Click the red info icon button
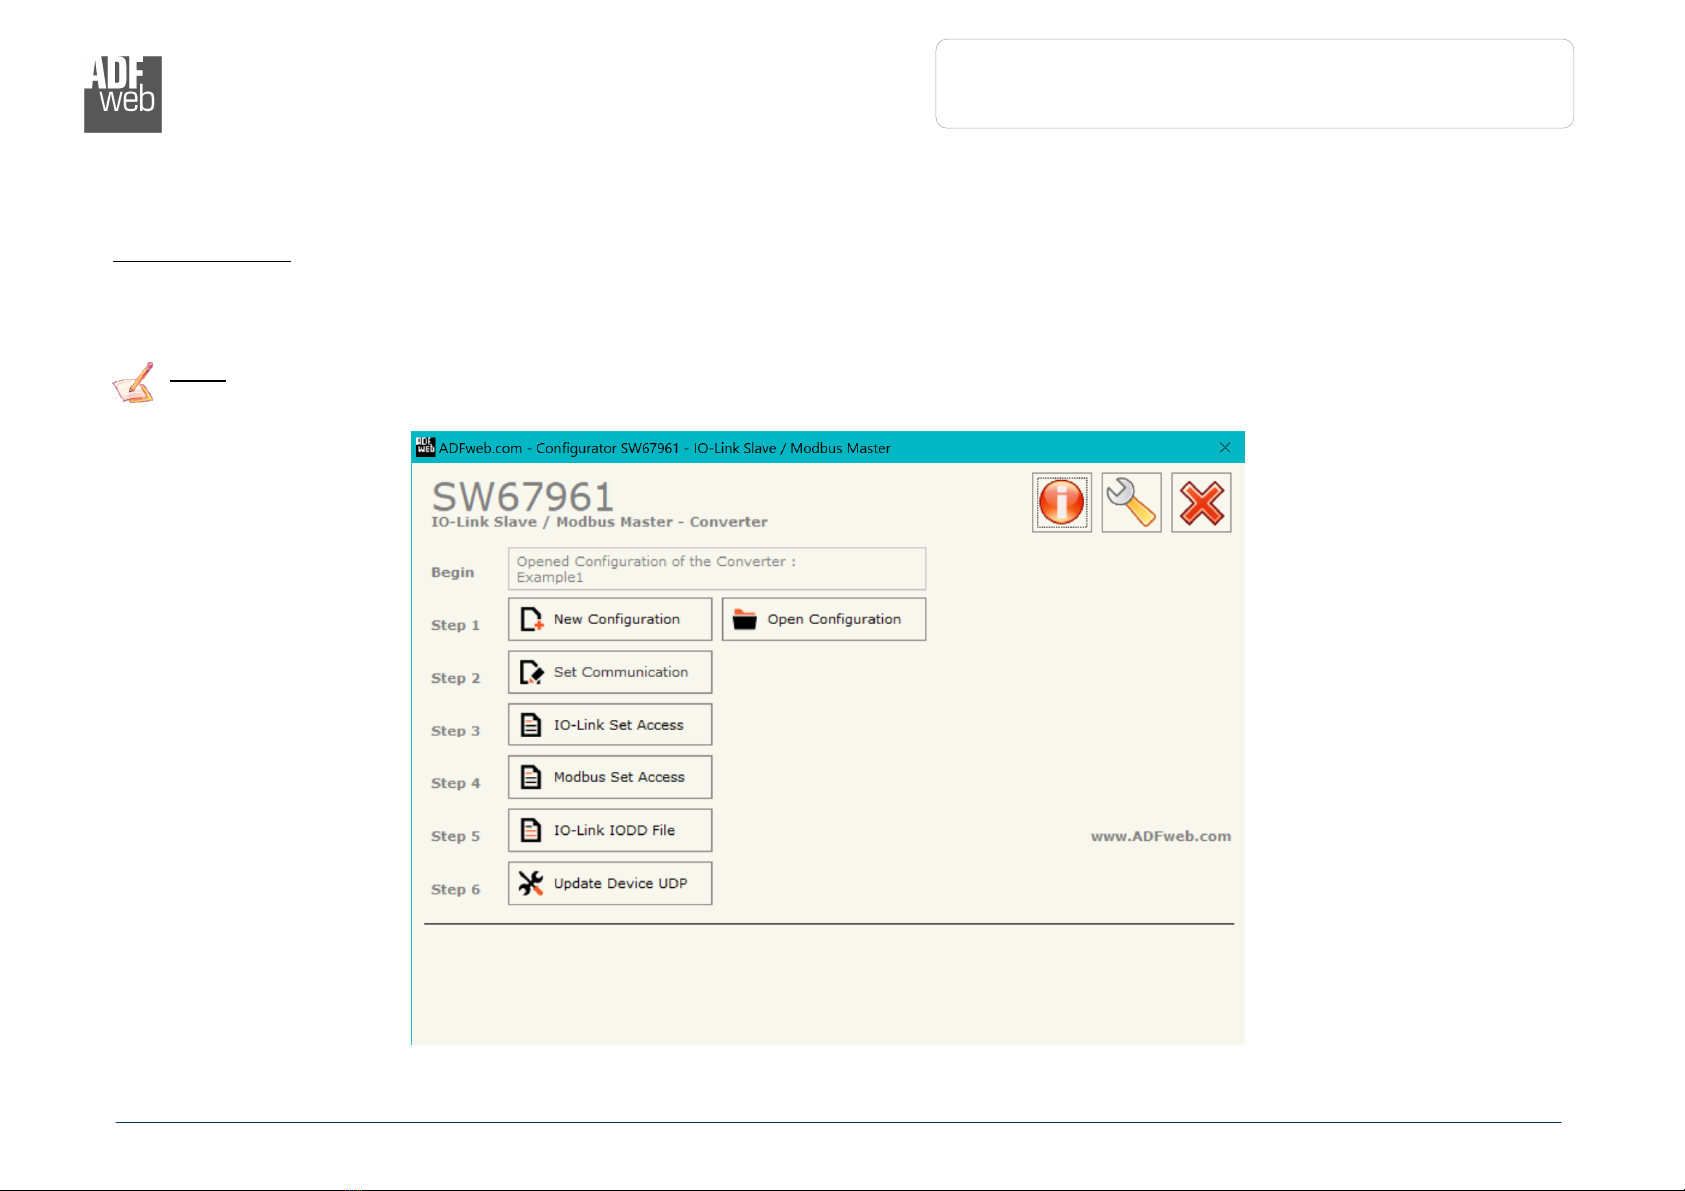 1061,502
